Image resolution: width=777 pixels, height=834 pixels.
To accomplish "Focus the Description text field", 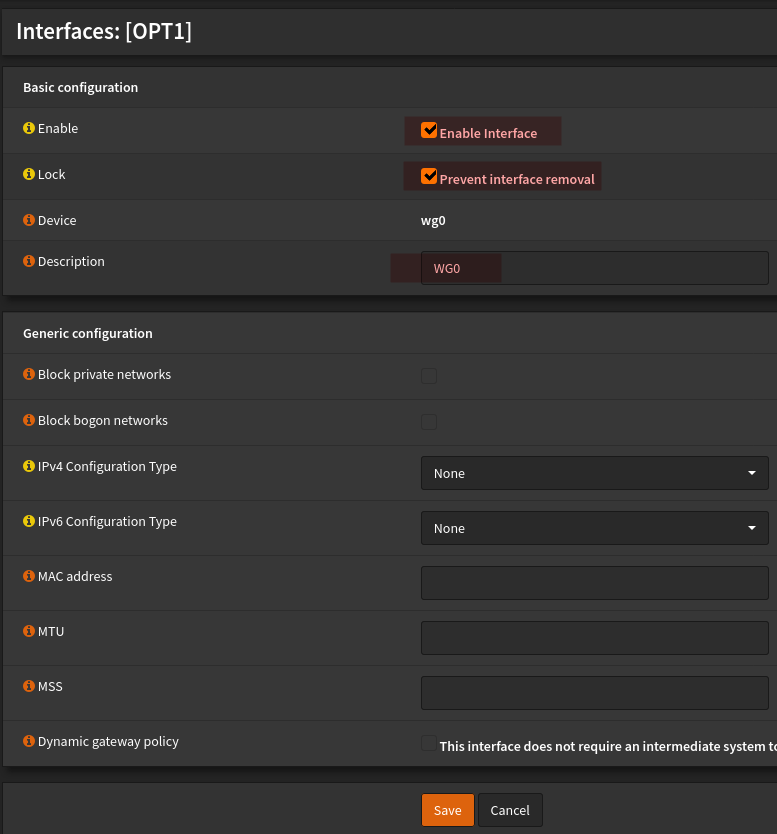I will 594,268.
